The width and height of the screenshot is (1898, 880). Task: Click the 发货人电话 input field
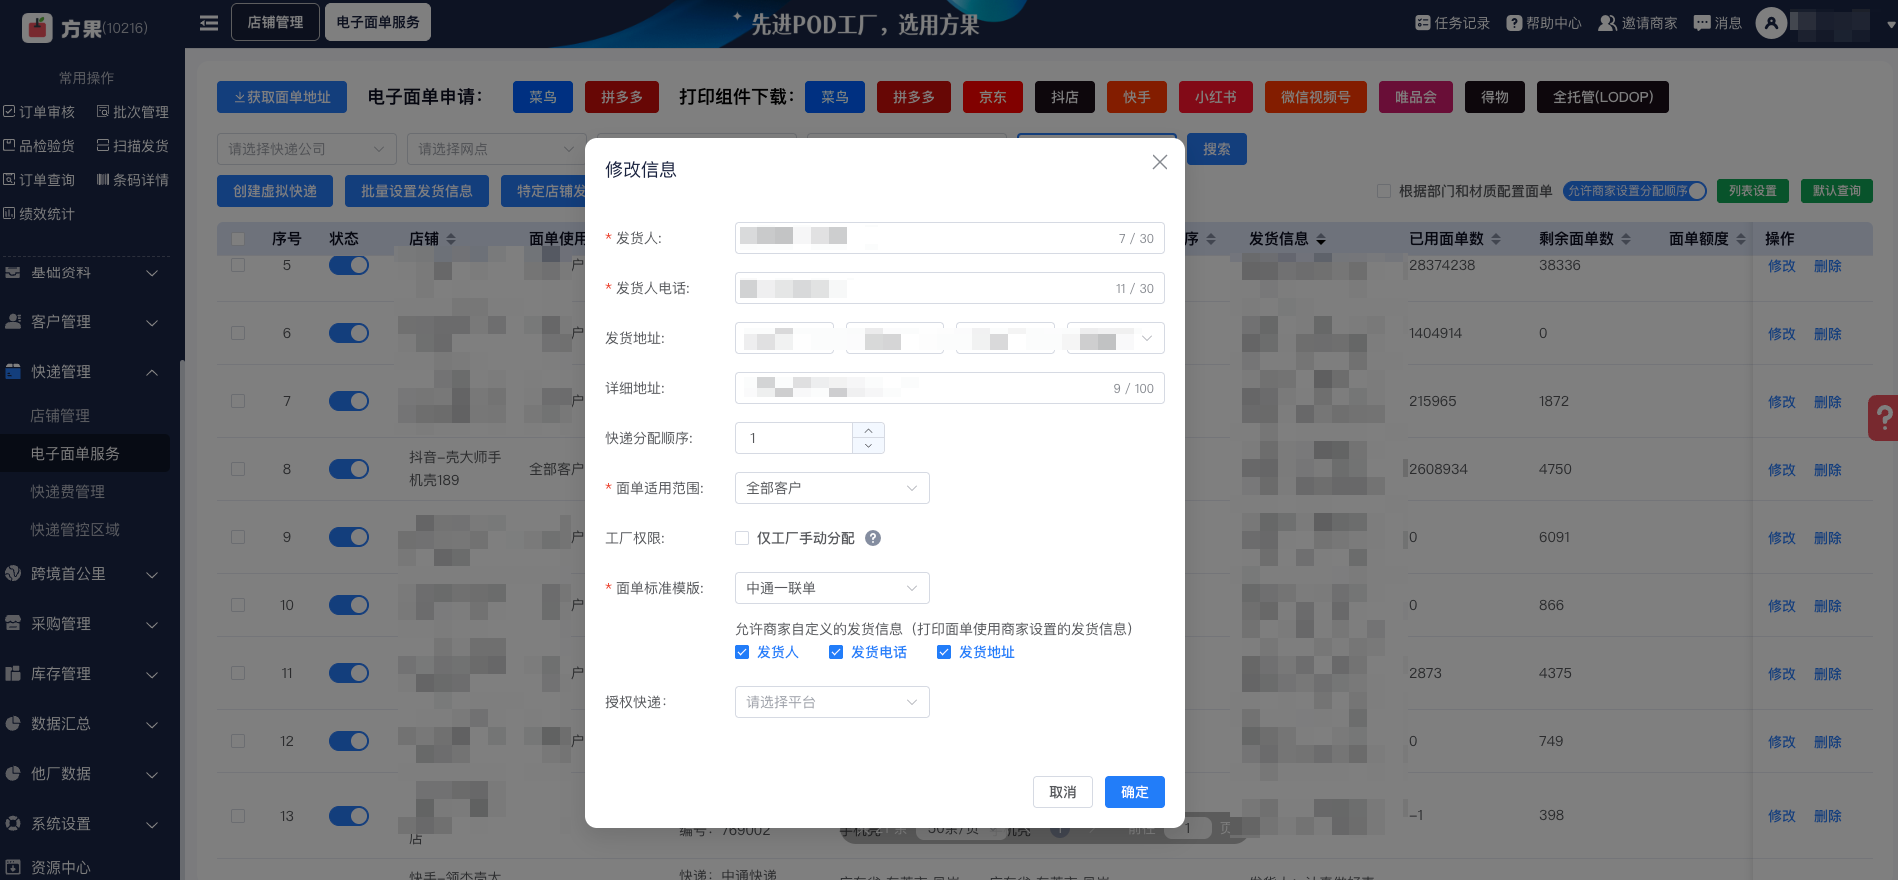950,288
